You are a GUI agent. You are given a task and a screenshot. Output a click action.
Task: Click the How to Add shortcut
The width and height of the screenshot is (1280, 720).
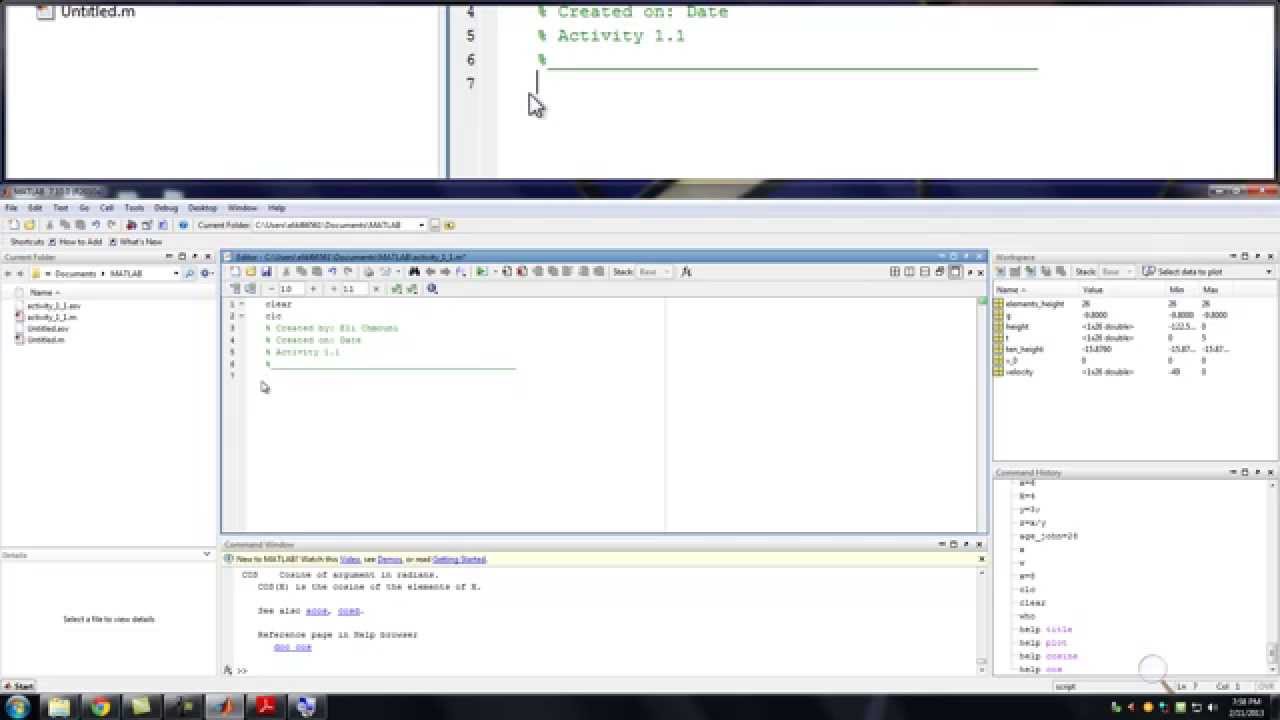tap(76, 241)
